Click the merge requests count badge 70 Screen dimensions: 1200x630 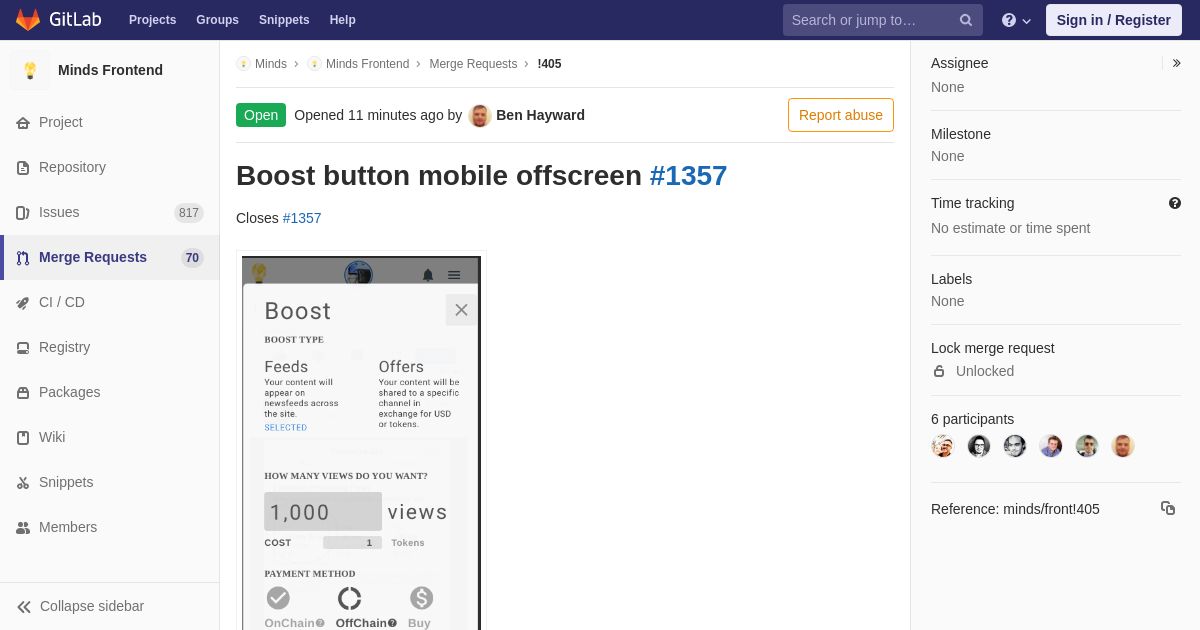[x=192, y=257]
